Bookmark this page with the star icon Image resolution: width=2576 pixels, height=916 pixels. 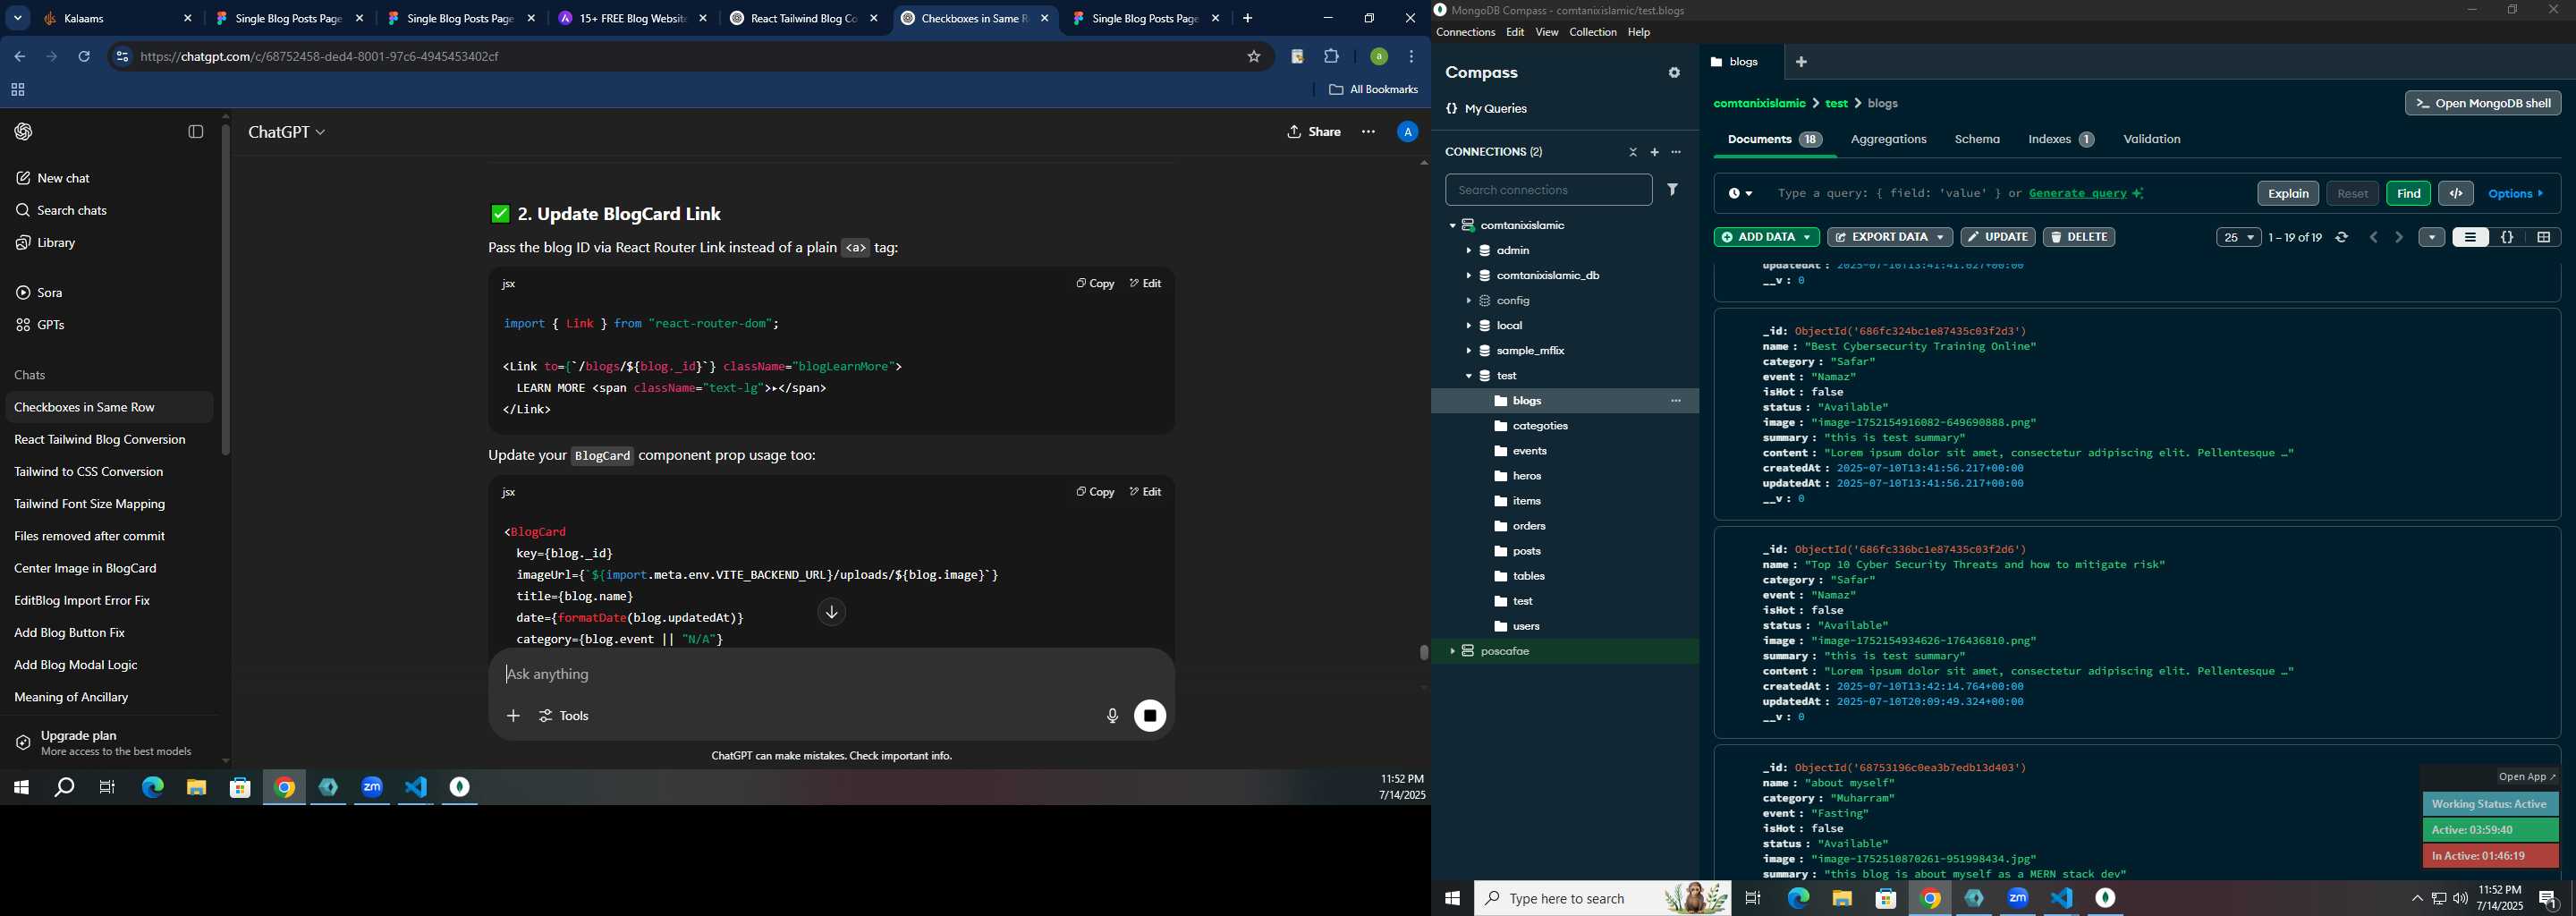tap(1254, 57)
